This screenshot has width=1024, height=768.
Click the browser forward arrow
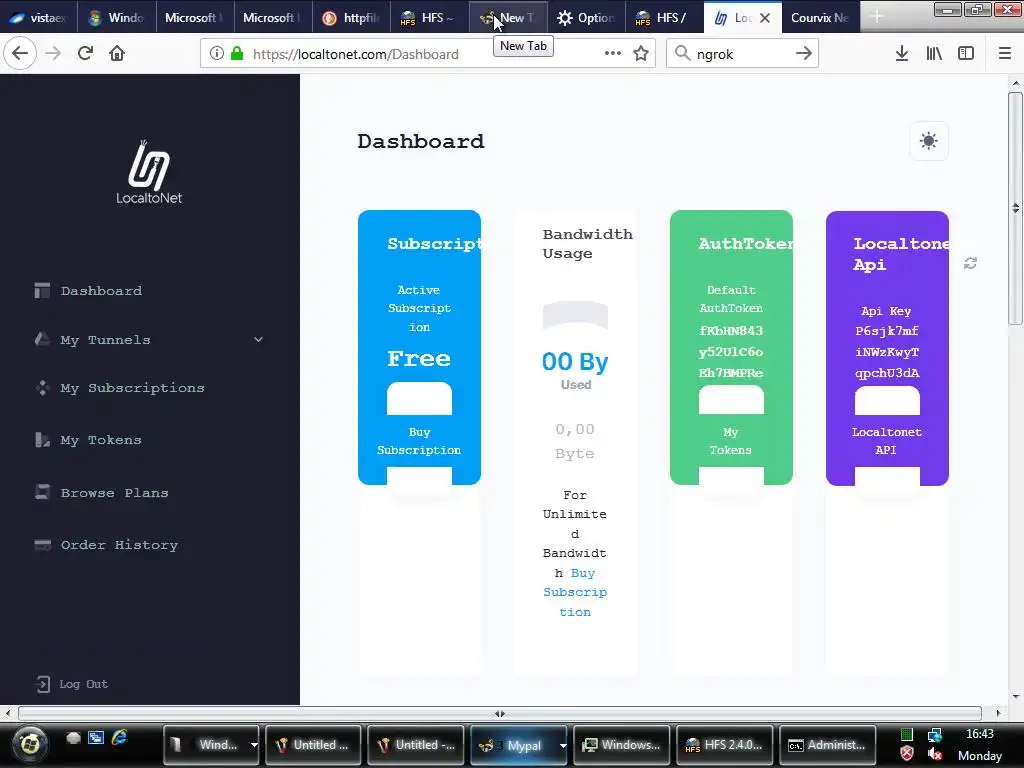tap(53, 54)
